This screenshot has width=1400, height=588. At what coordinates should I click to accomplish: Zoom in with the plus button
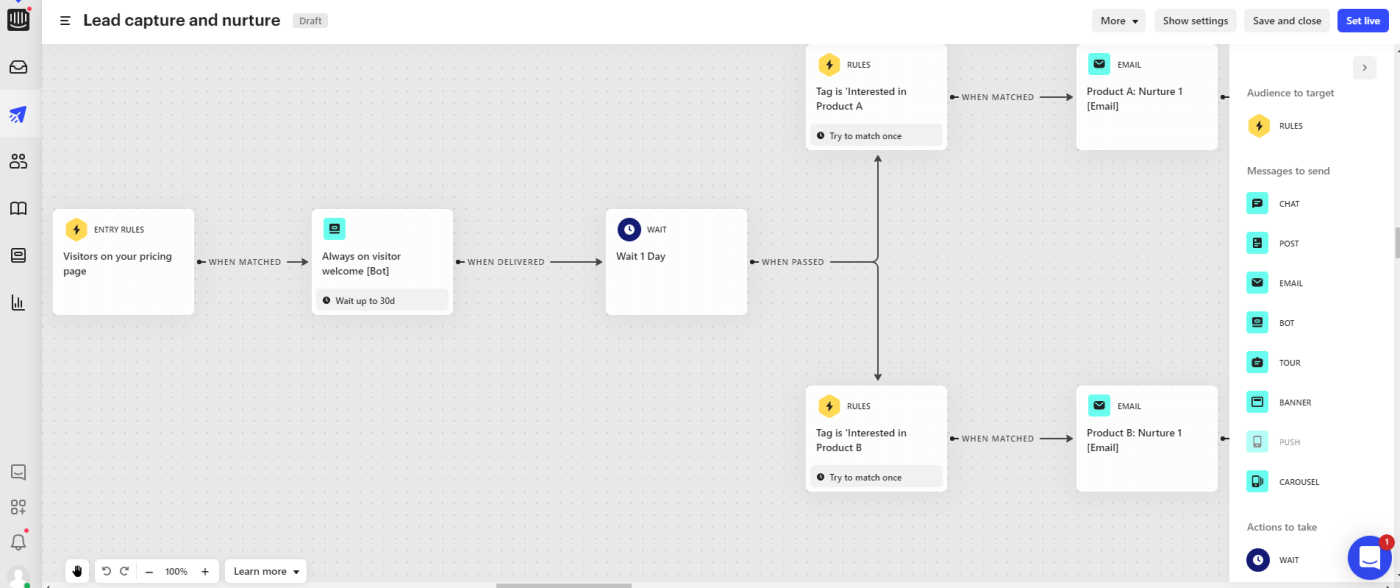click(x=205, y=571)
